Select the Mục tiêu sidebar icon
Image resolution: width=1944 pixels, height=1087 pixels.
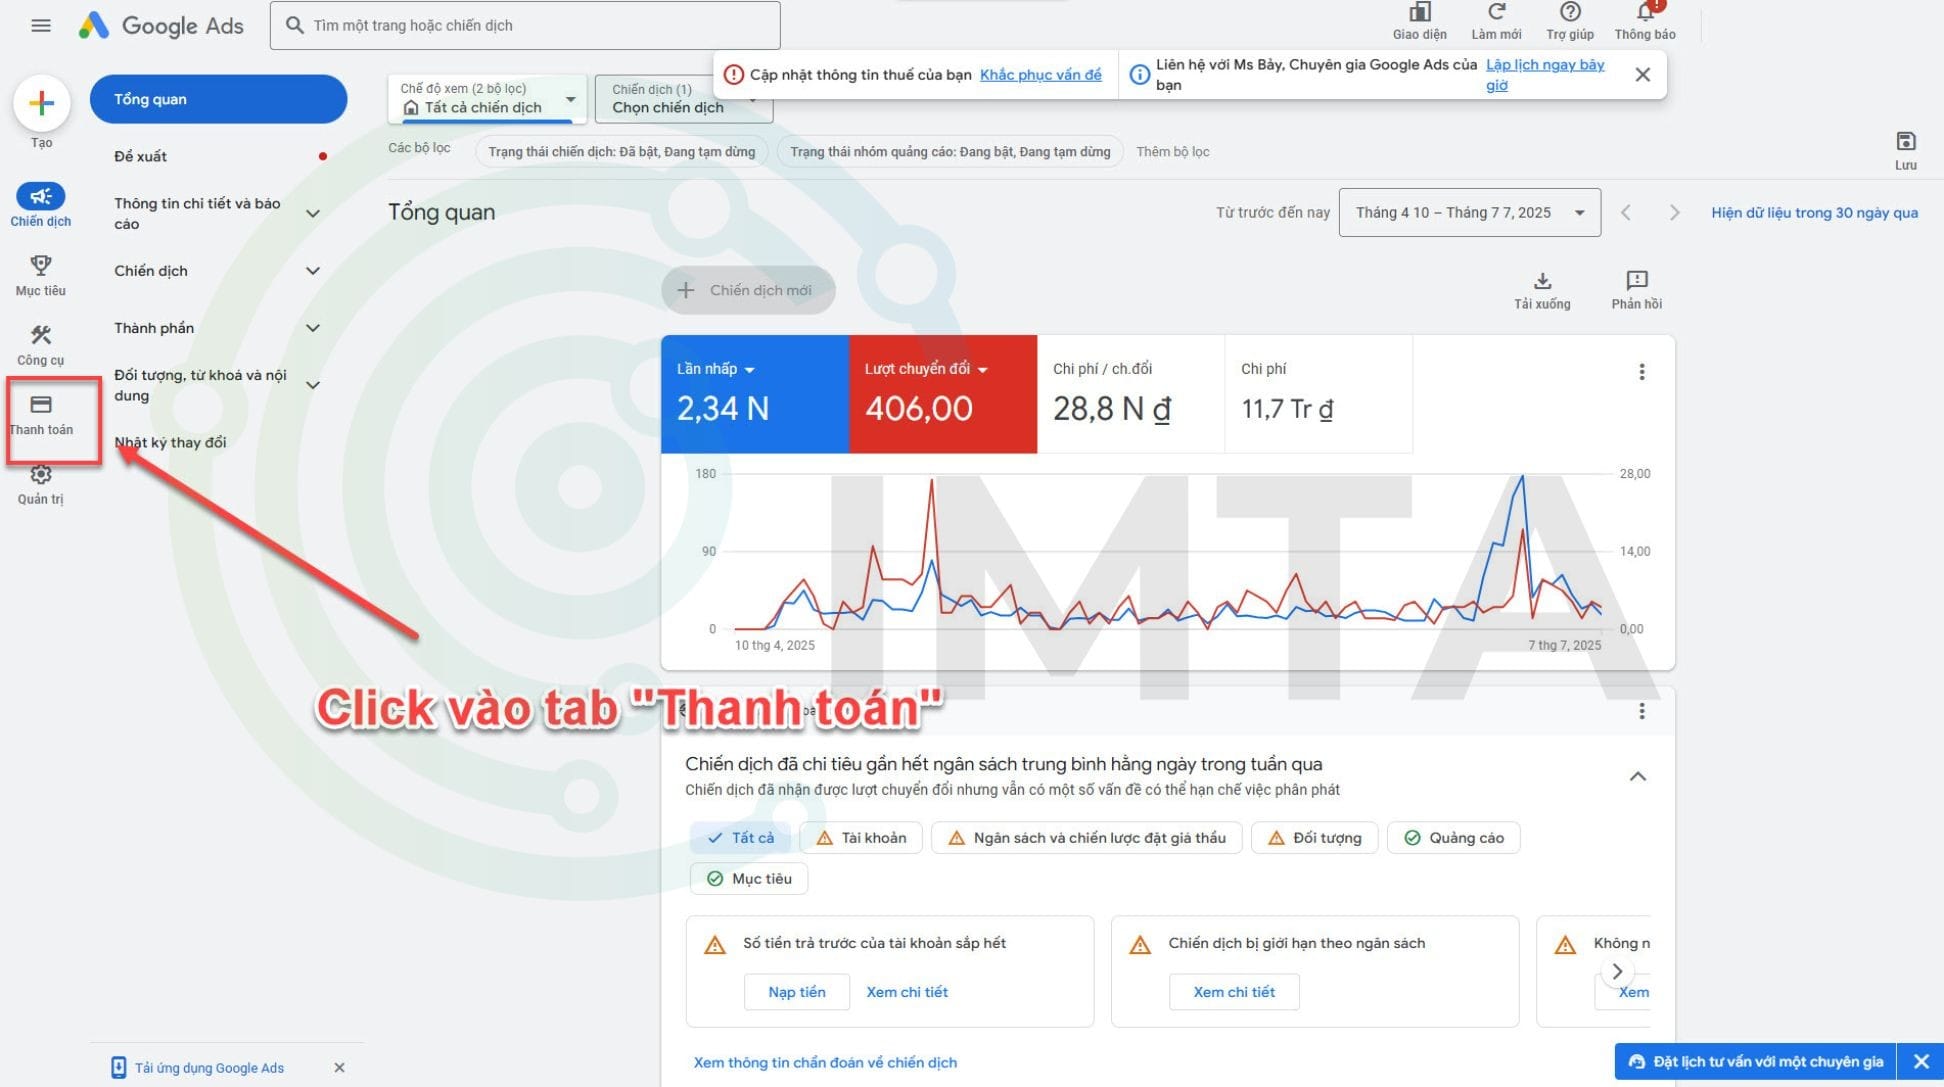click(x=41, y=265)
